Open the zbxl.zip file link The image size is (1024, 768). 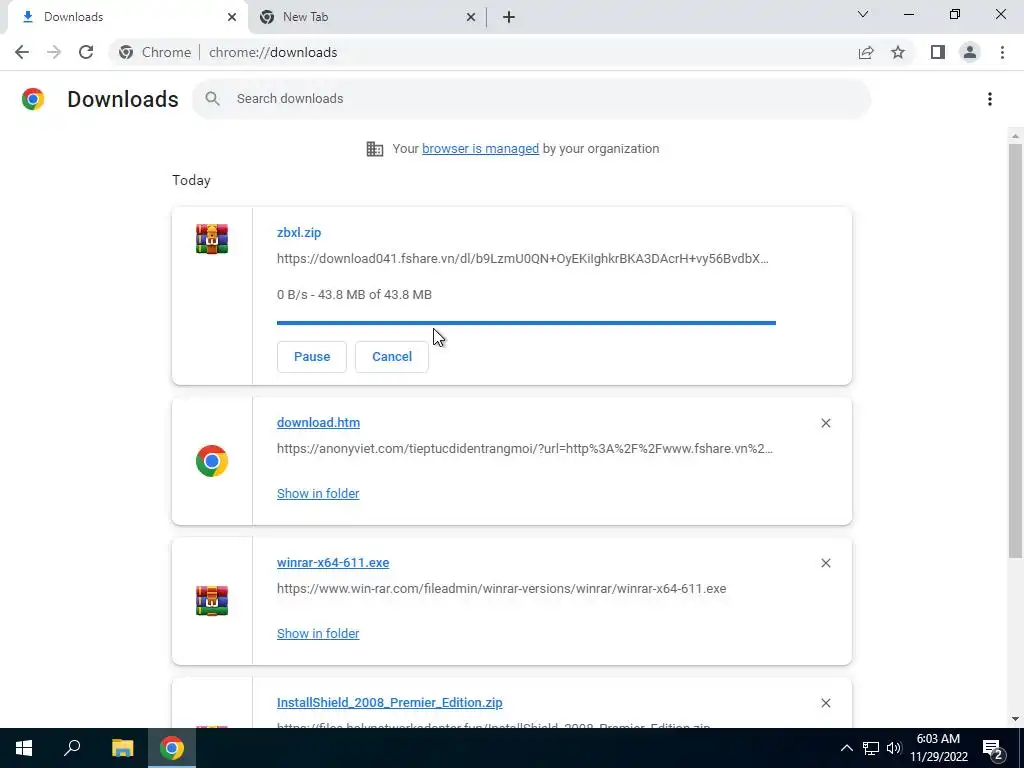point(298,232)
